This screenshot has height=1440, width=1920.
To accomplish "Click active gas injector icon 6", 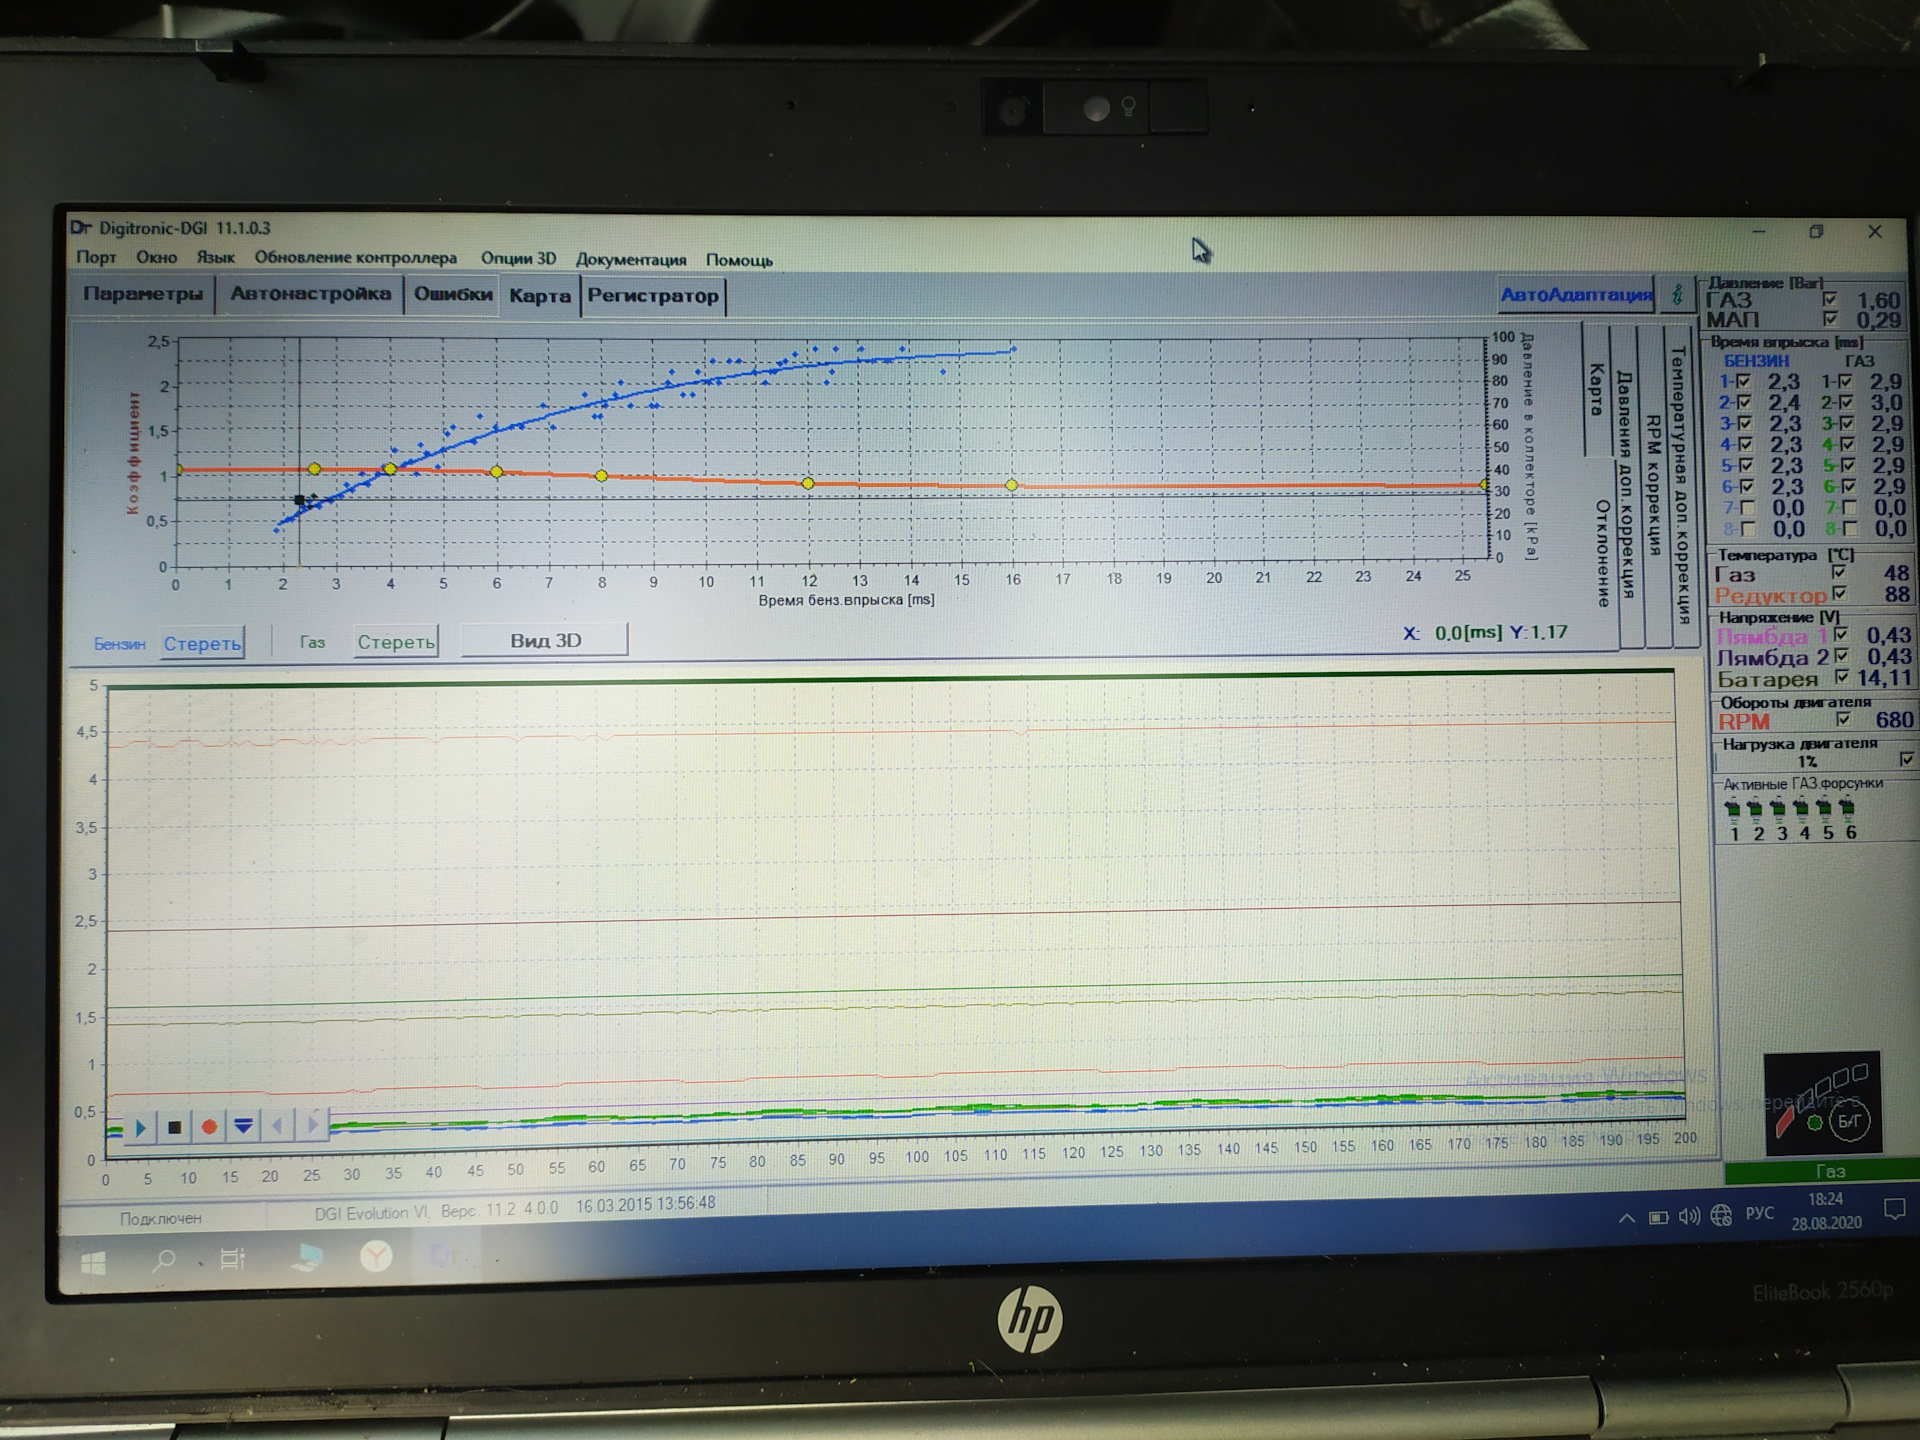I will click(x=1848, y=808).
